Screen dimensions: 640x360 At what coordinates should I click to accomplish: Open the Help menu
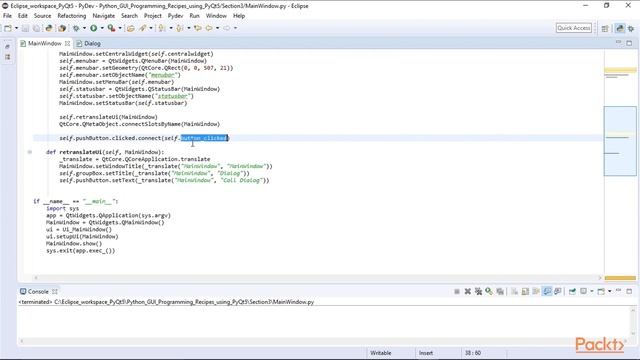[239, 16]
